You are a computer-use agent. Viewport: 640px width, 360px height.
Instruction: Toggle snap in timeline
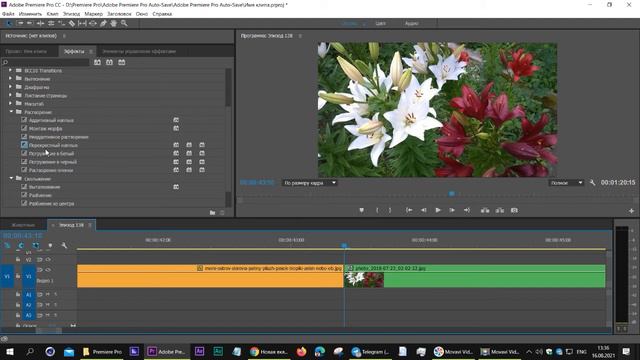(21, 245)
